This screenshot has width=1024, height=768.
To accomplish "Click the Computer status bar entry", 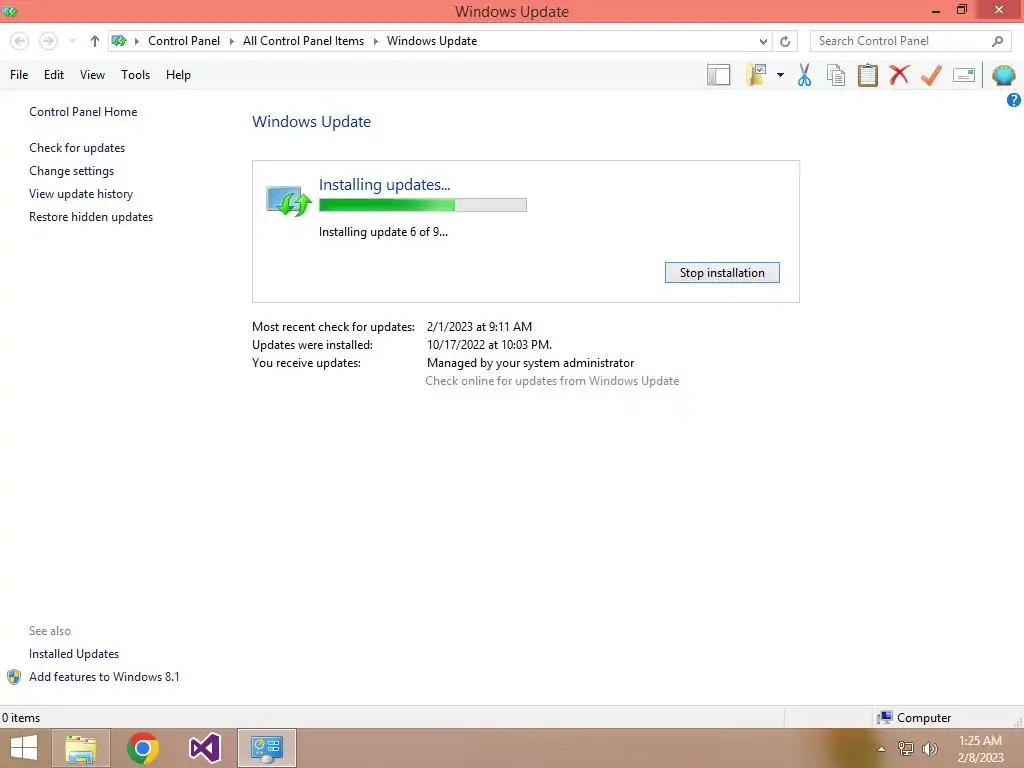I will [x=915, y=718].
